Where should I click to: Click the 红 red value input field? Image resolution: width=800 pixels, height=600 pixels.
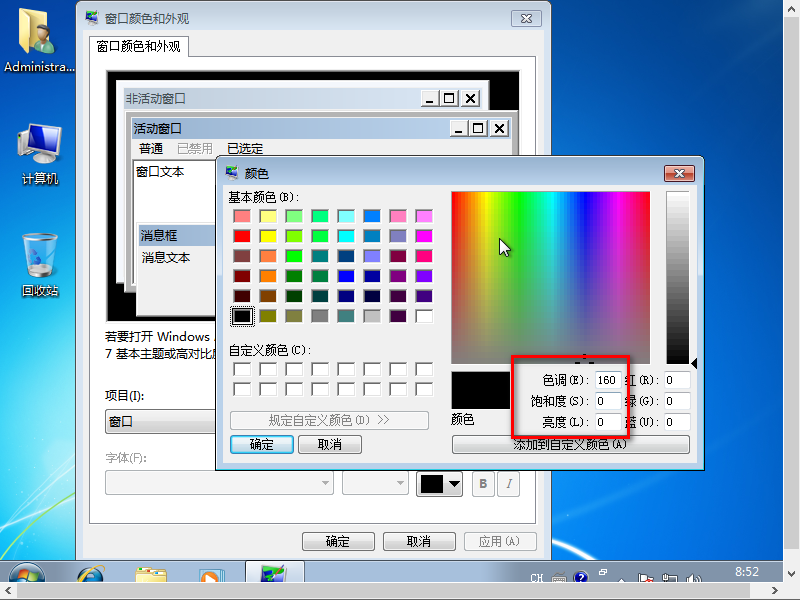[677, 380]
